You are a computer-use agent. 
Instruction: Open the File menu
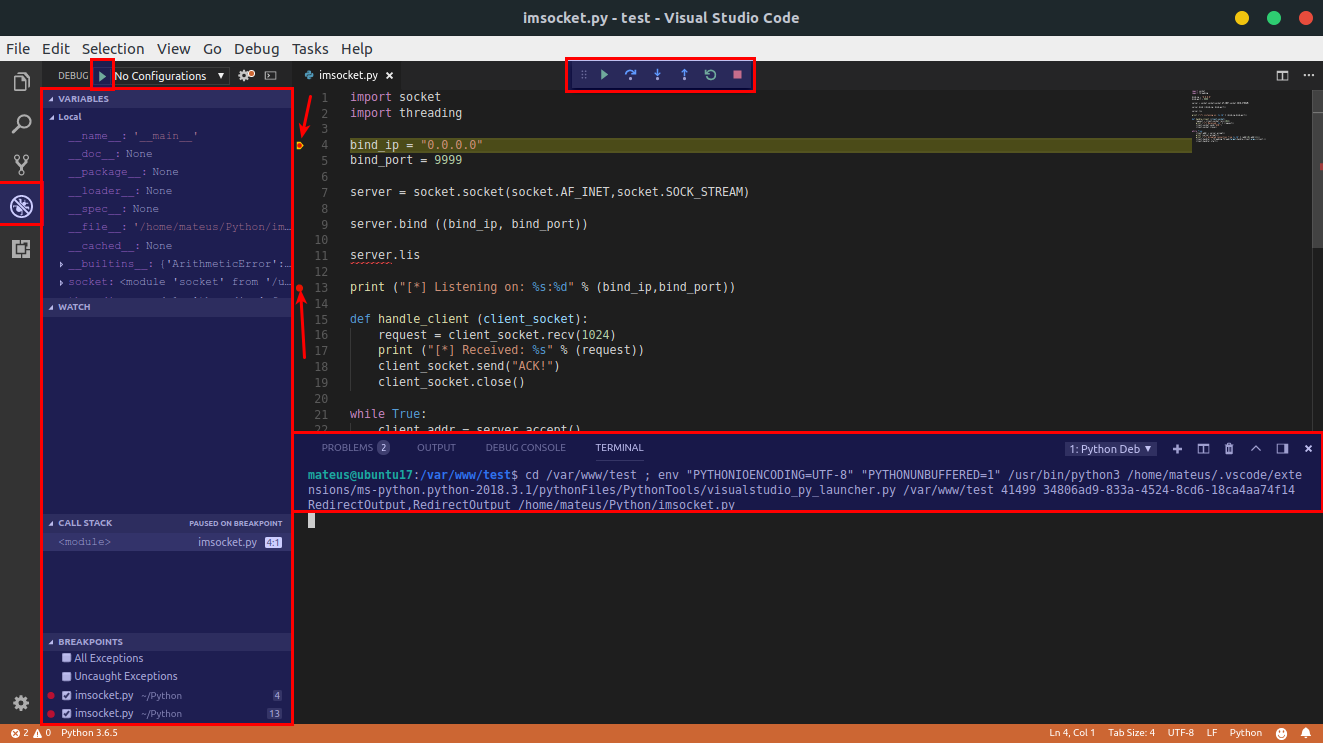click(18, 49)
